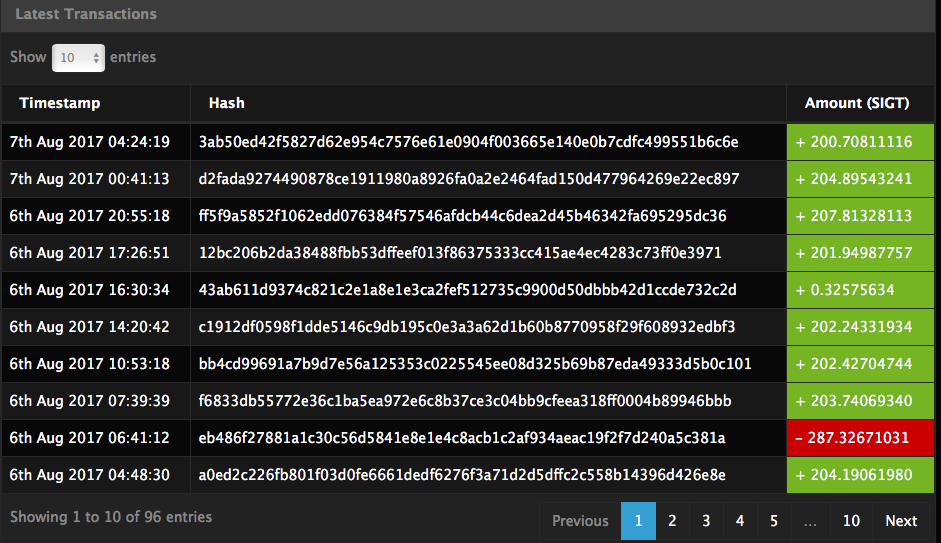Screen dimensions: 941x543
Task: Open the Show entries count dropdown
Action: point(78,58)
